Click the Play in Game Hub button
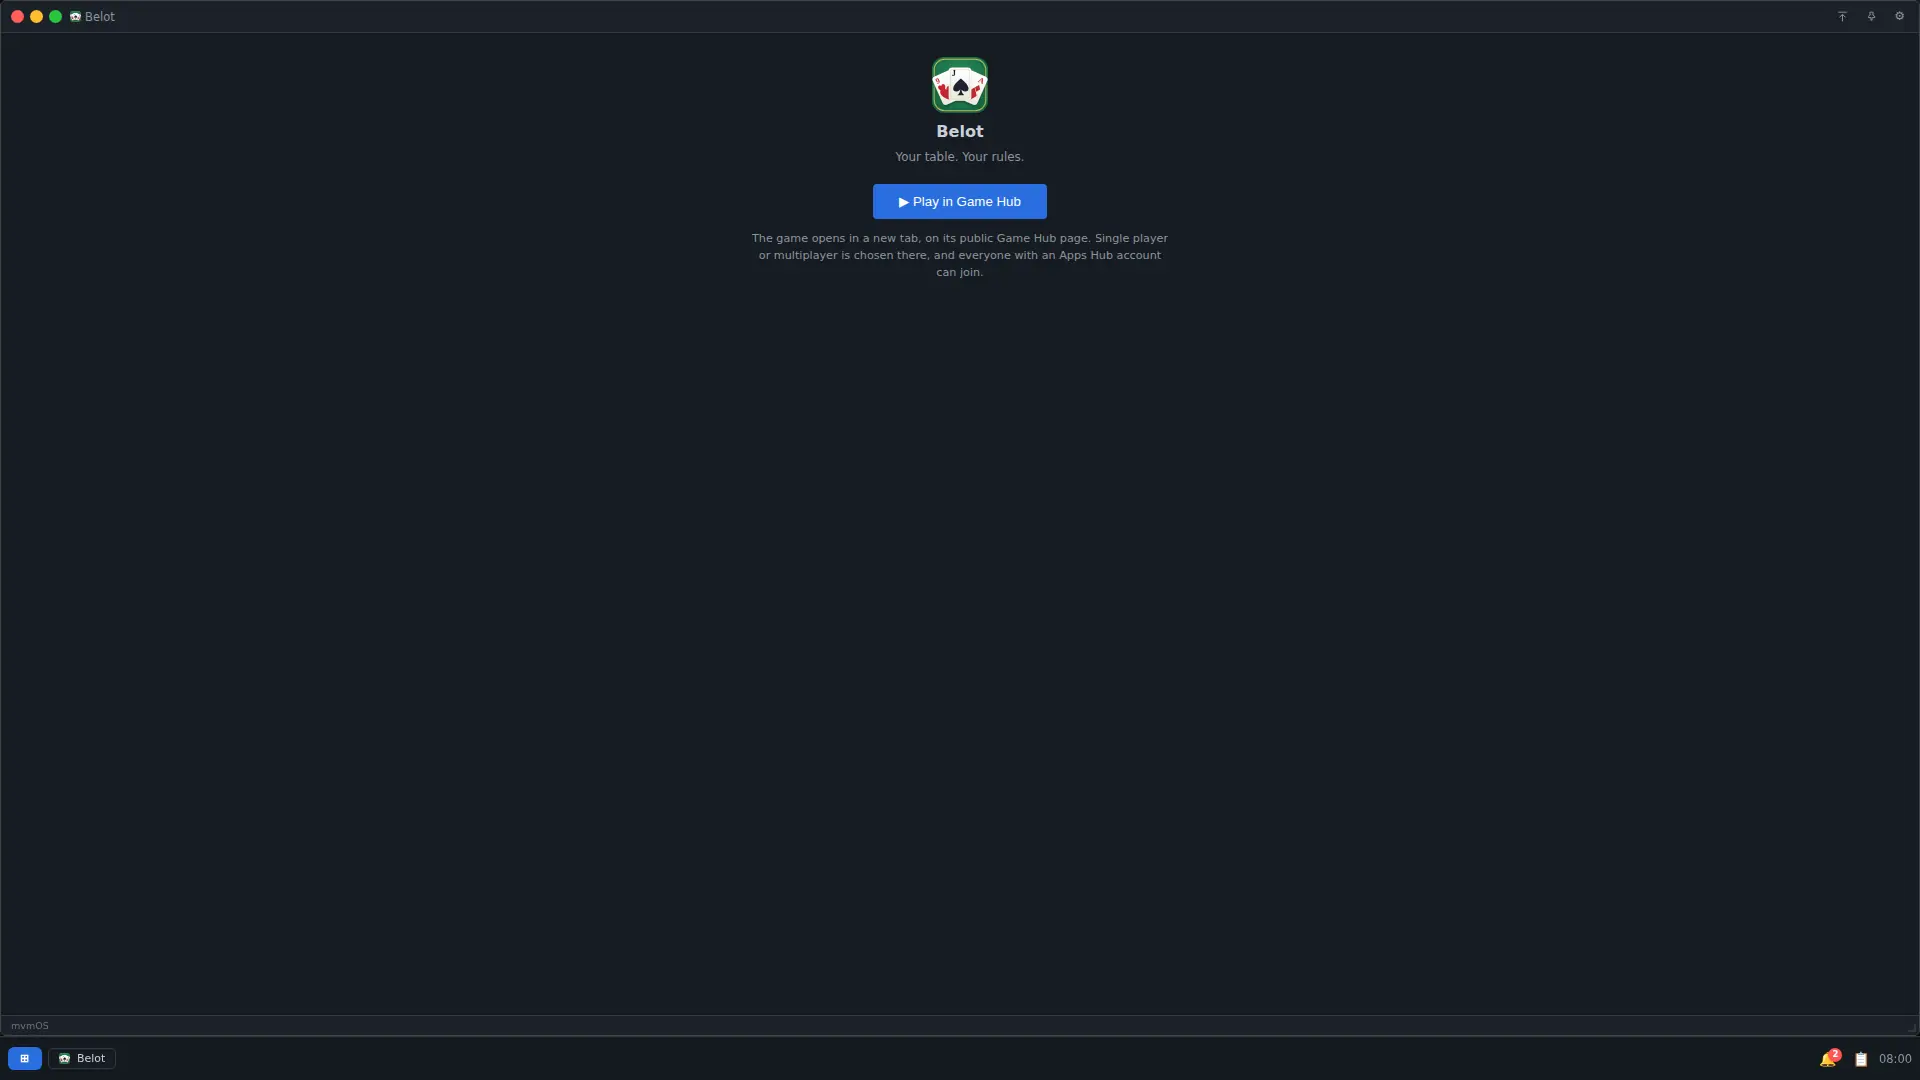The height and width of the screenshot is (1080, 1920). click(x=959, y=201)
